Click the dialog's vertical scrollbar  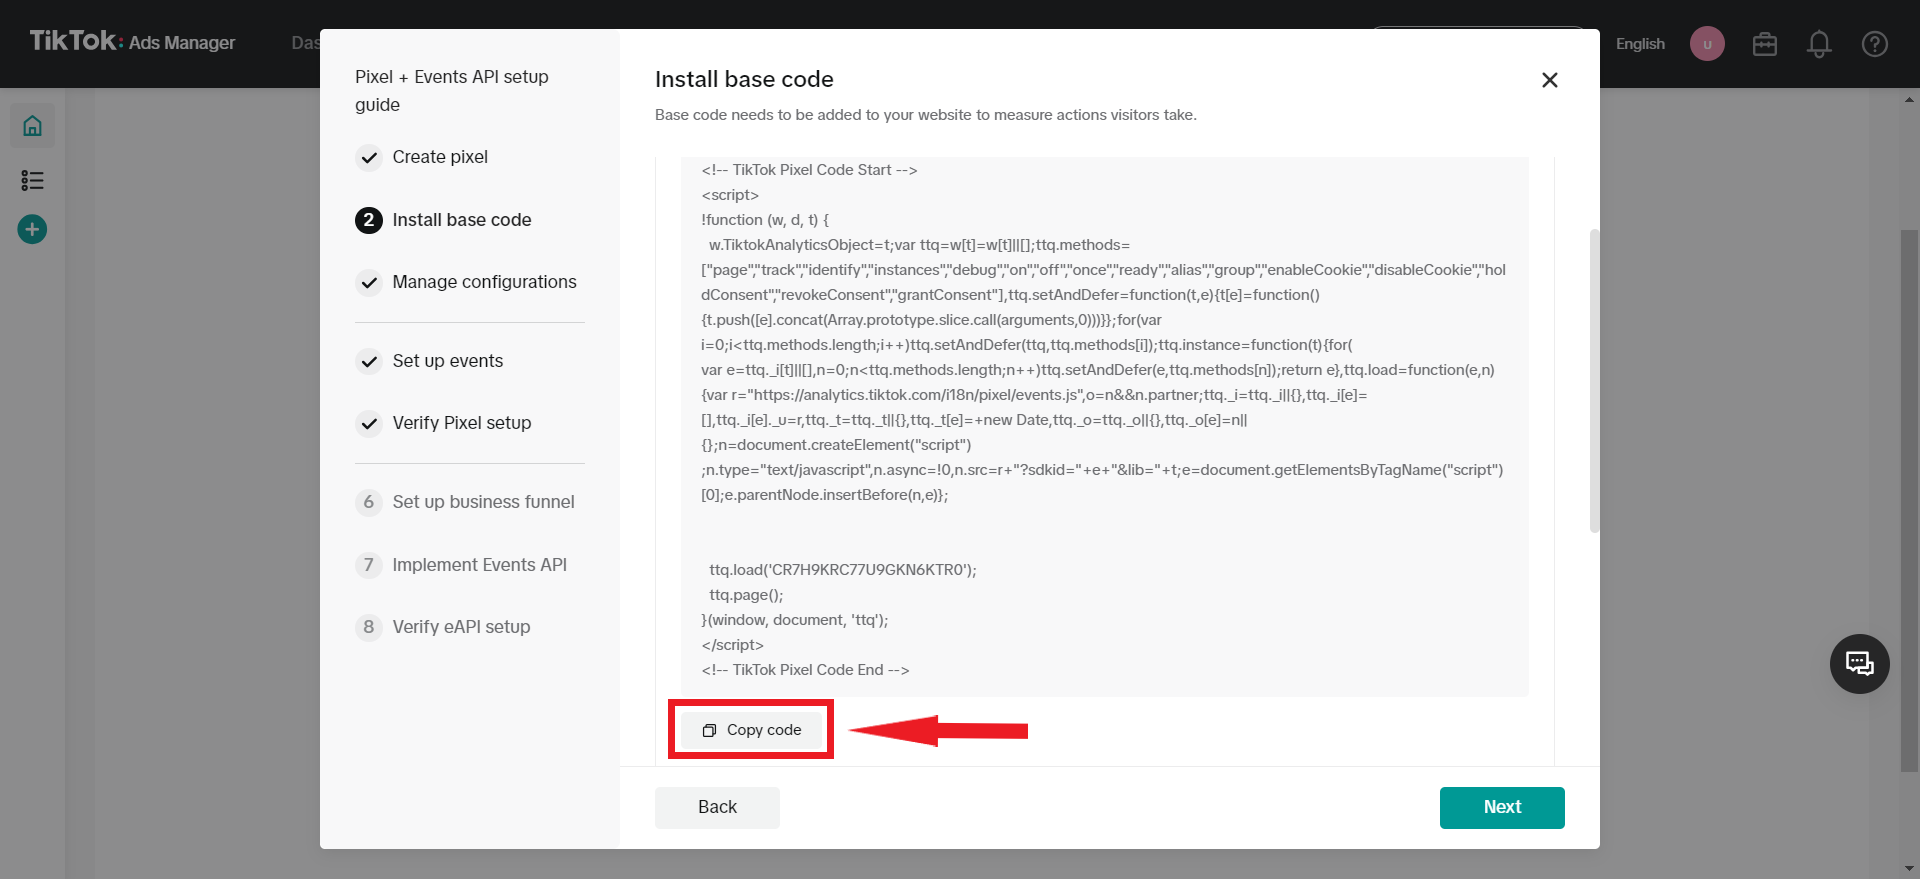pyautogui.click(x=1594, y=381)
